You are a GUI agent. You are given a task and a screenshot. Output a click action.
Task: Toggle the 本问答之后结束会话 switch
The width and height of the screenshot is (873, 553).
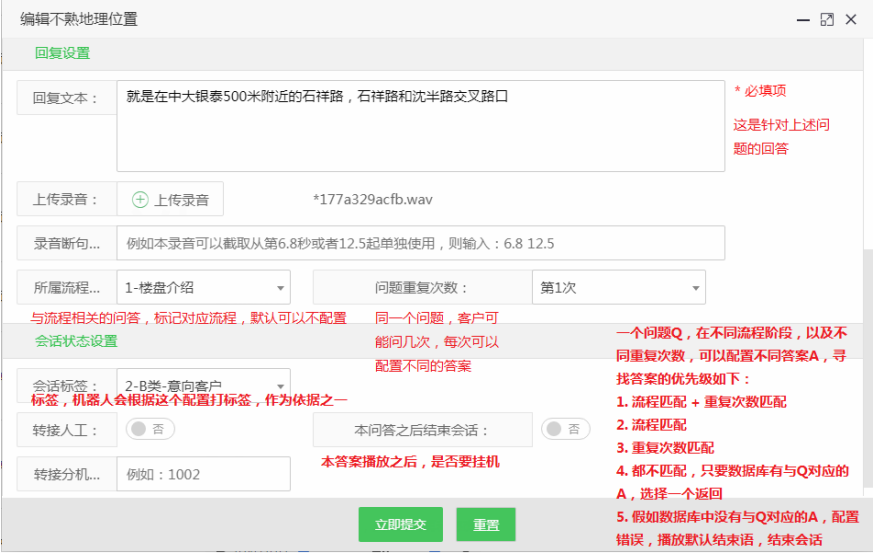(x=565, y=429)
